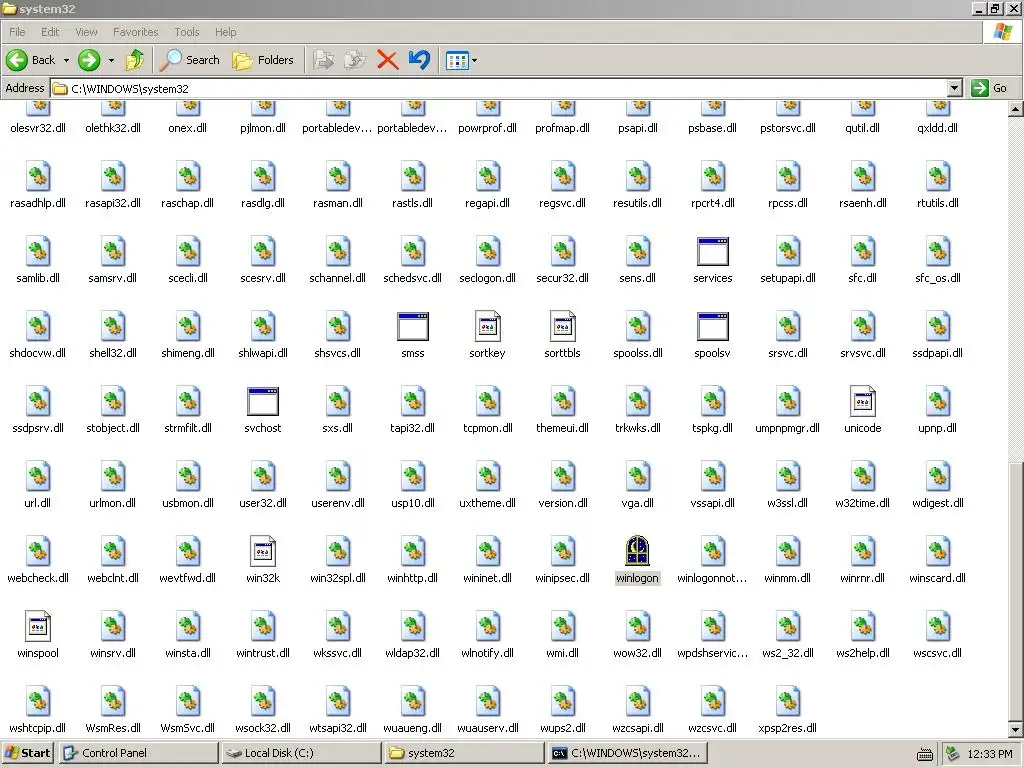Viewport: 1024px width, 768px height.
Task: Click the red Delete X icon
Action: 387,60
